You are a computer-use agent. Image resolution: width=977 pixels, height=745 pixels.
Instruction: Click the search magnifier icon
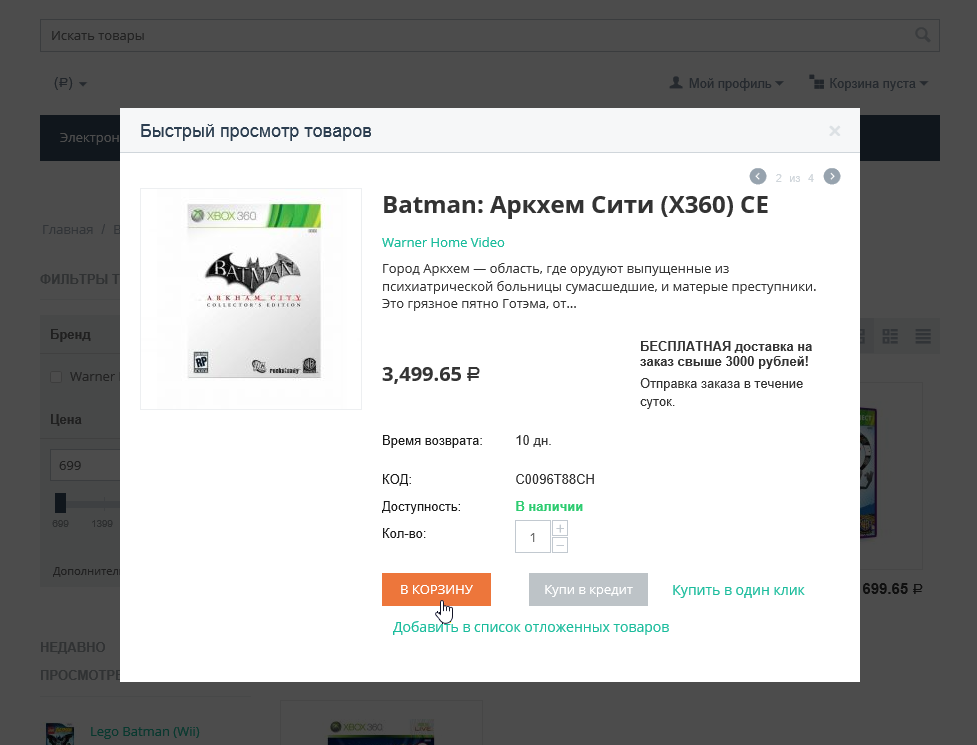point(922,36)
